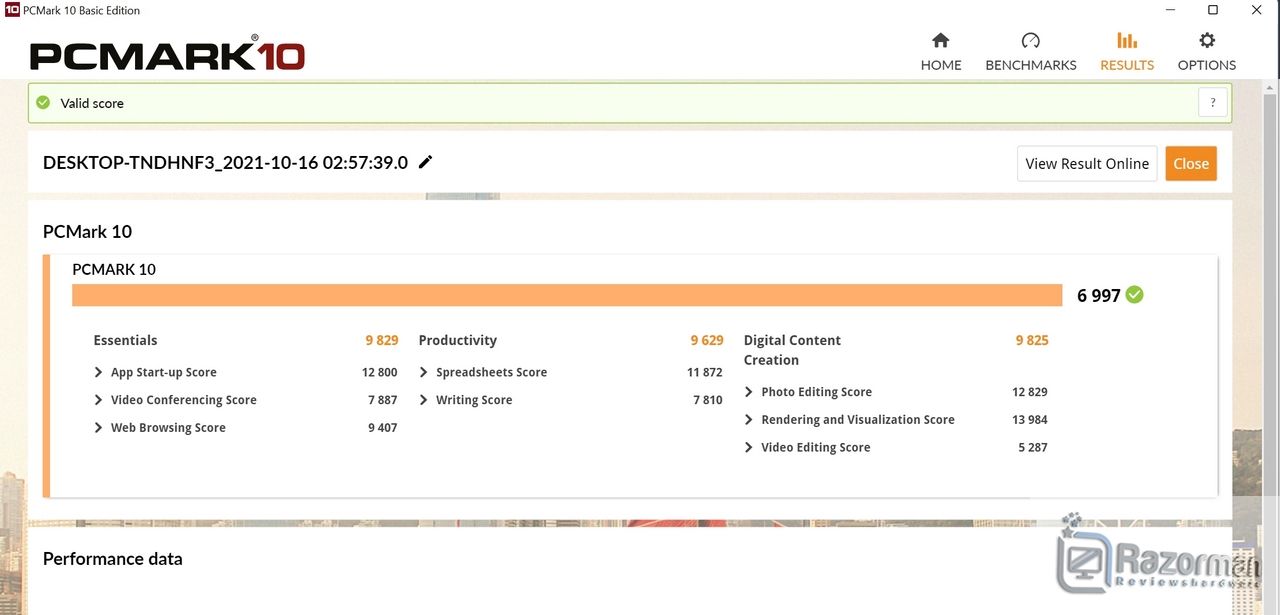Click the Digital Content Creation score 9 825
The image size is (1280, 615).
(x=1032, y=340)
